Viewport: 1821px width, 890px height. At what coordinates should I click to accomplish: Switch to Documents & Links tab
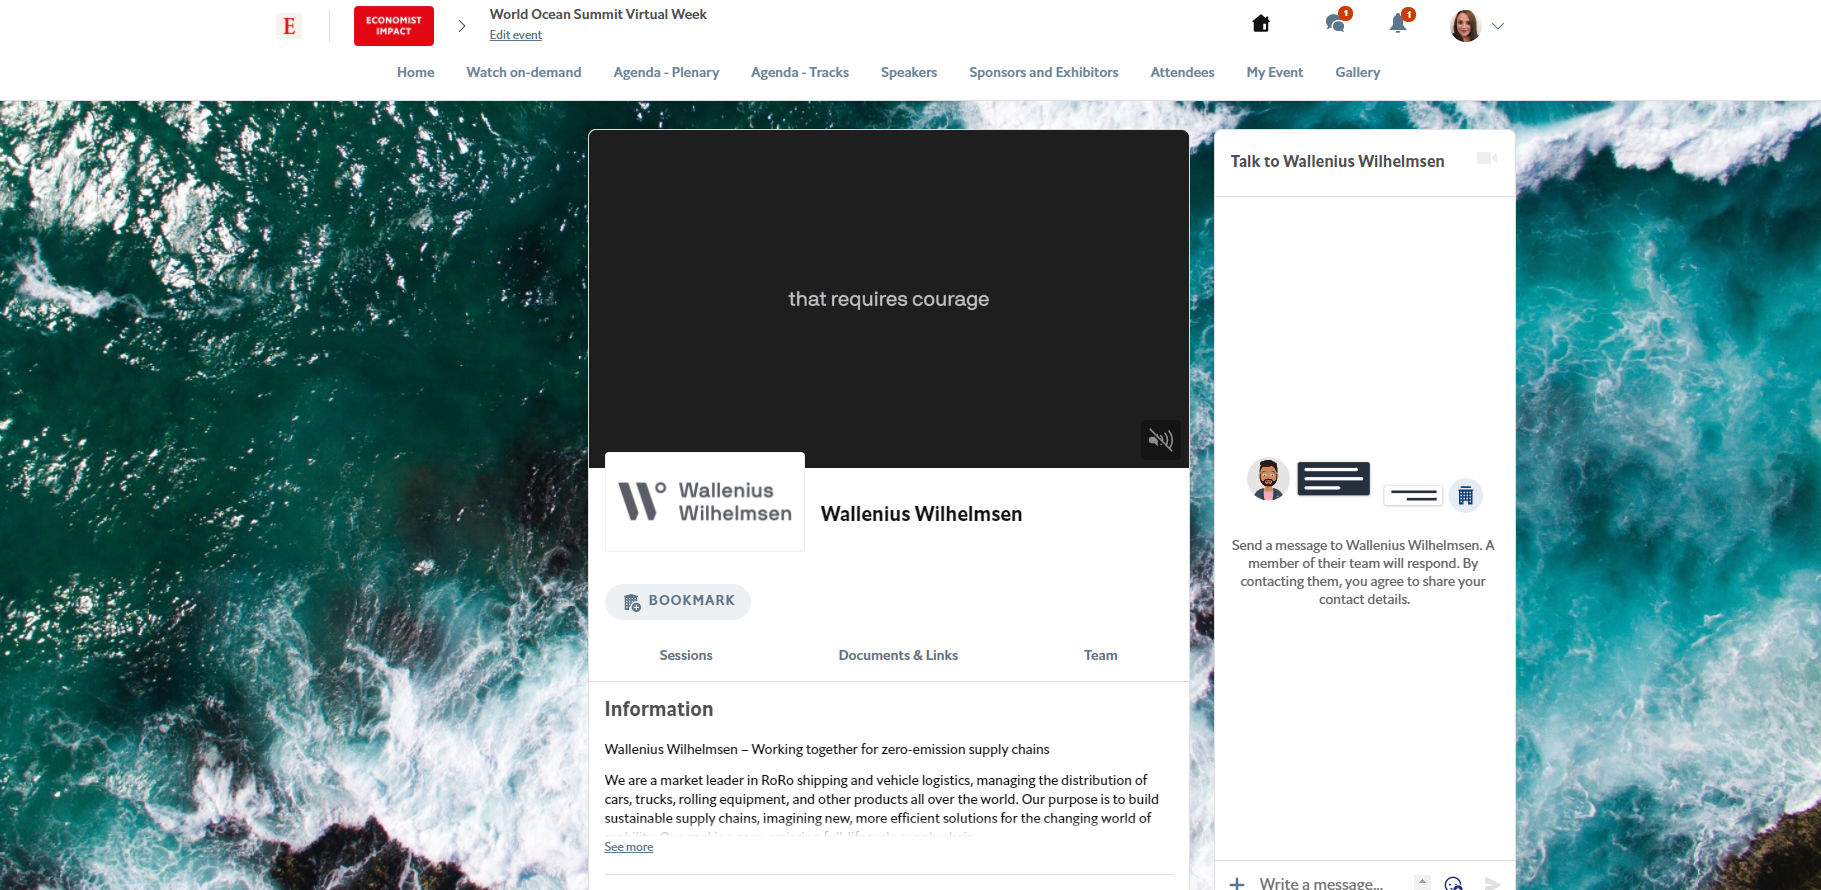click(898, 655)
